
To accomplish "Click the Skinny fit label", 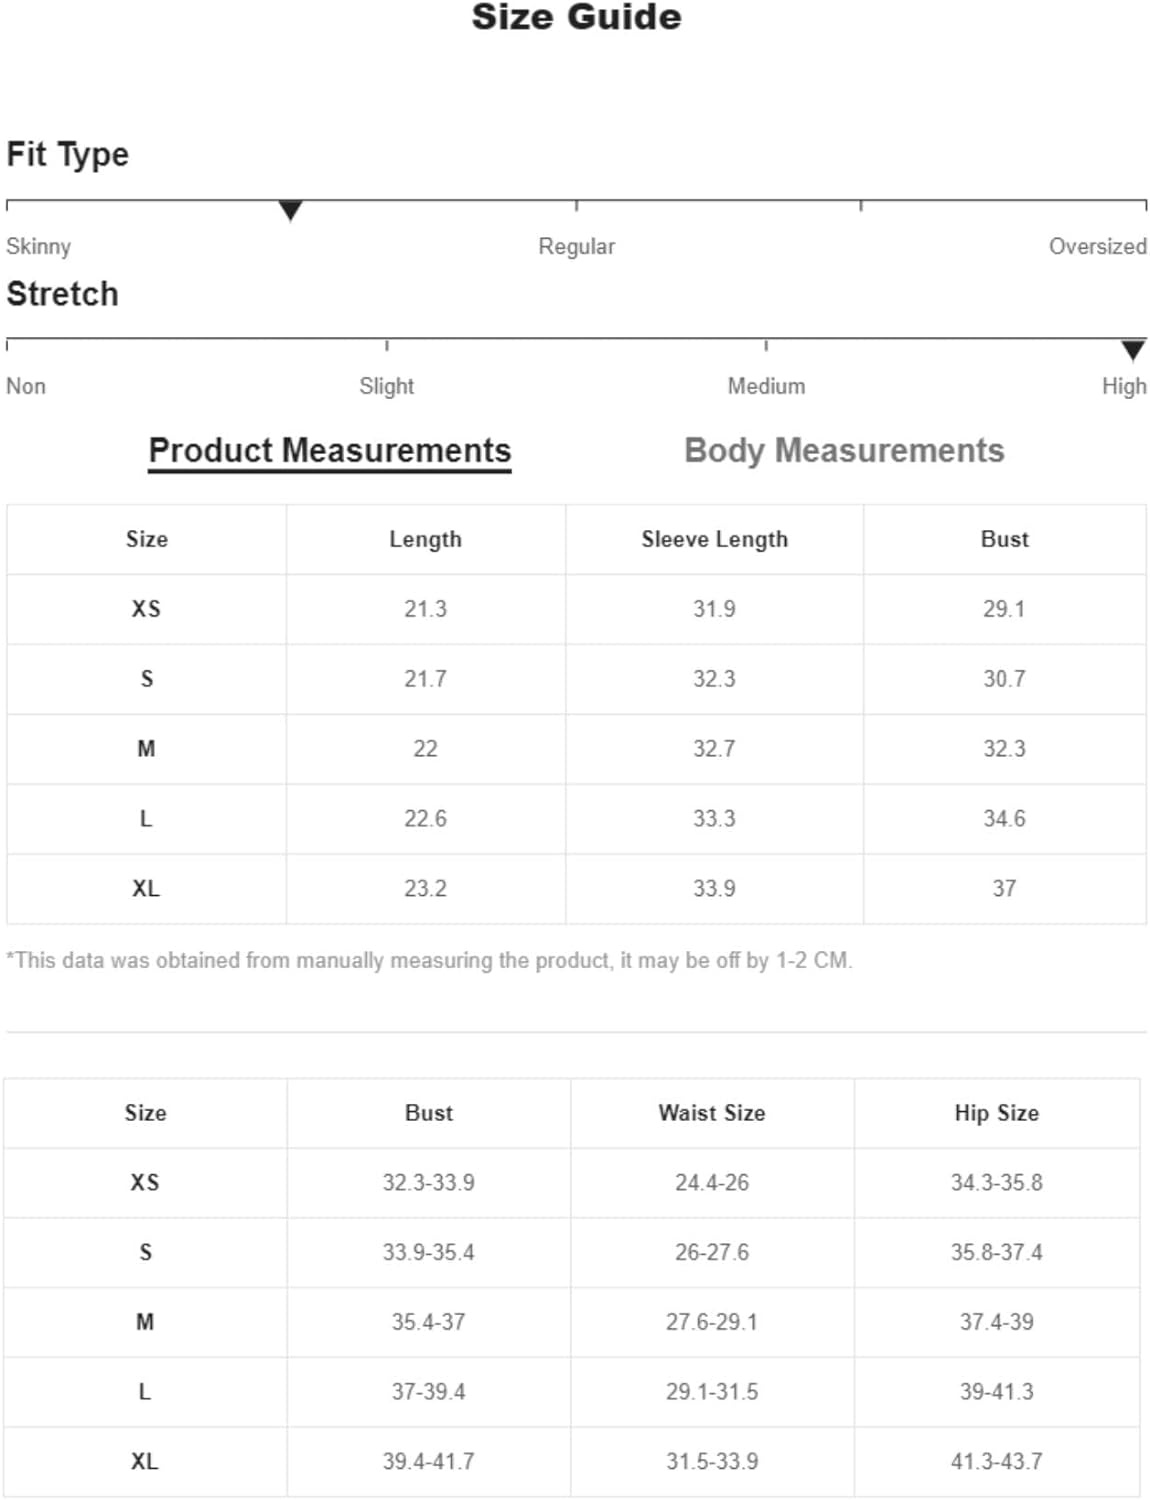I will (x=38, y=246).
